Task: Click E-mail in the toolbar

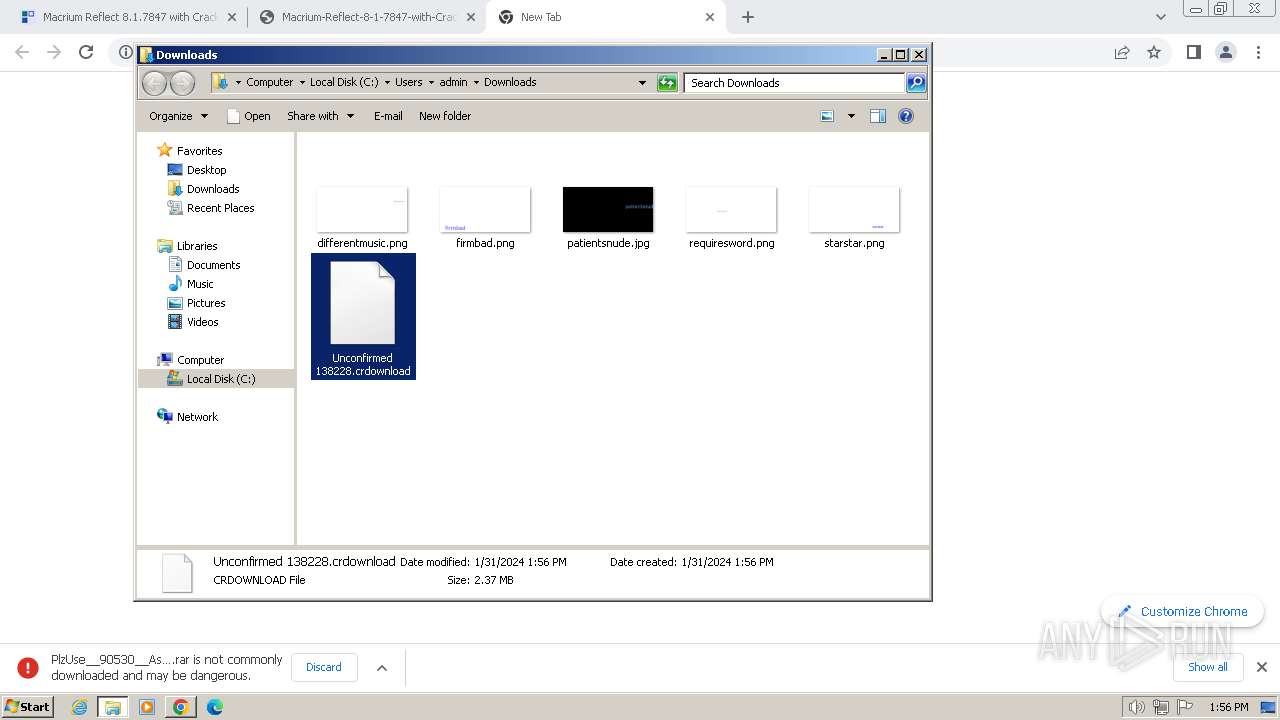Action: (388, 116)
